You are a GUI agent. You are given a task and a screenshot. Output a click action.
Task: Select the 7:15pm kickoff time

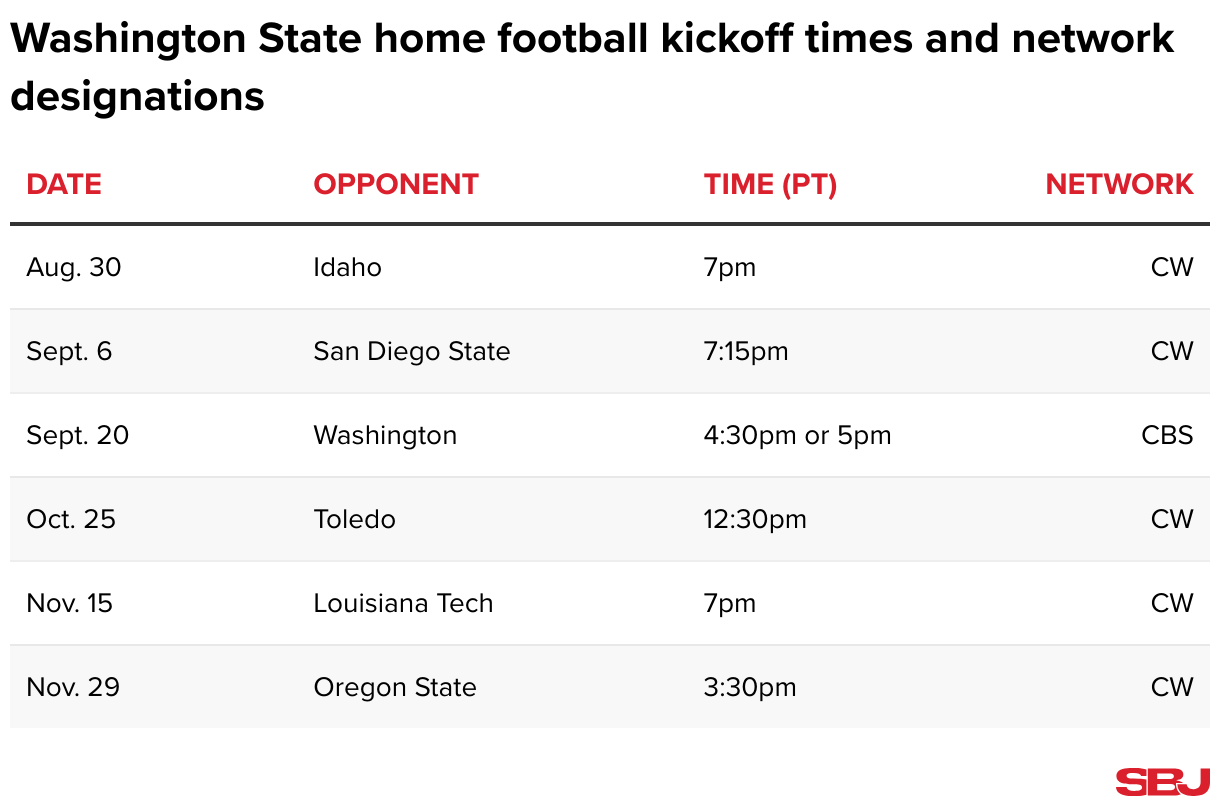coord(746,351)
